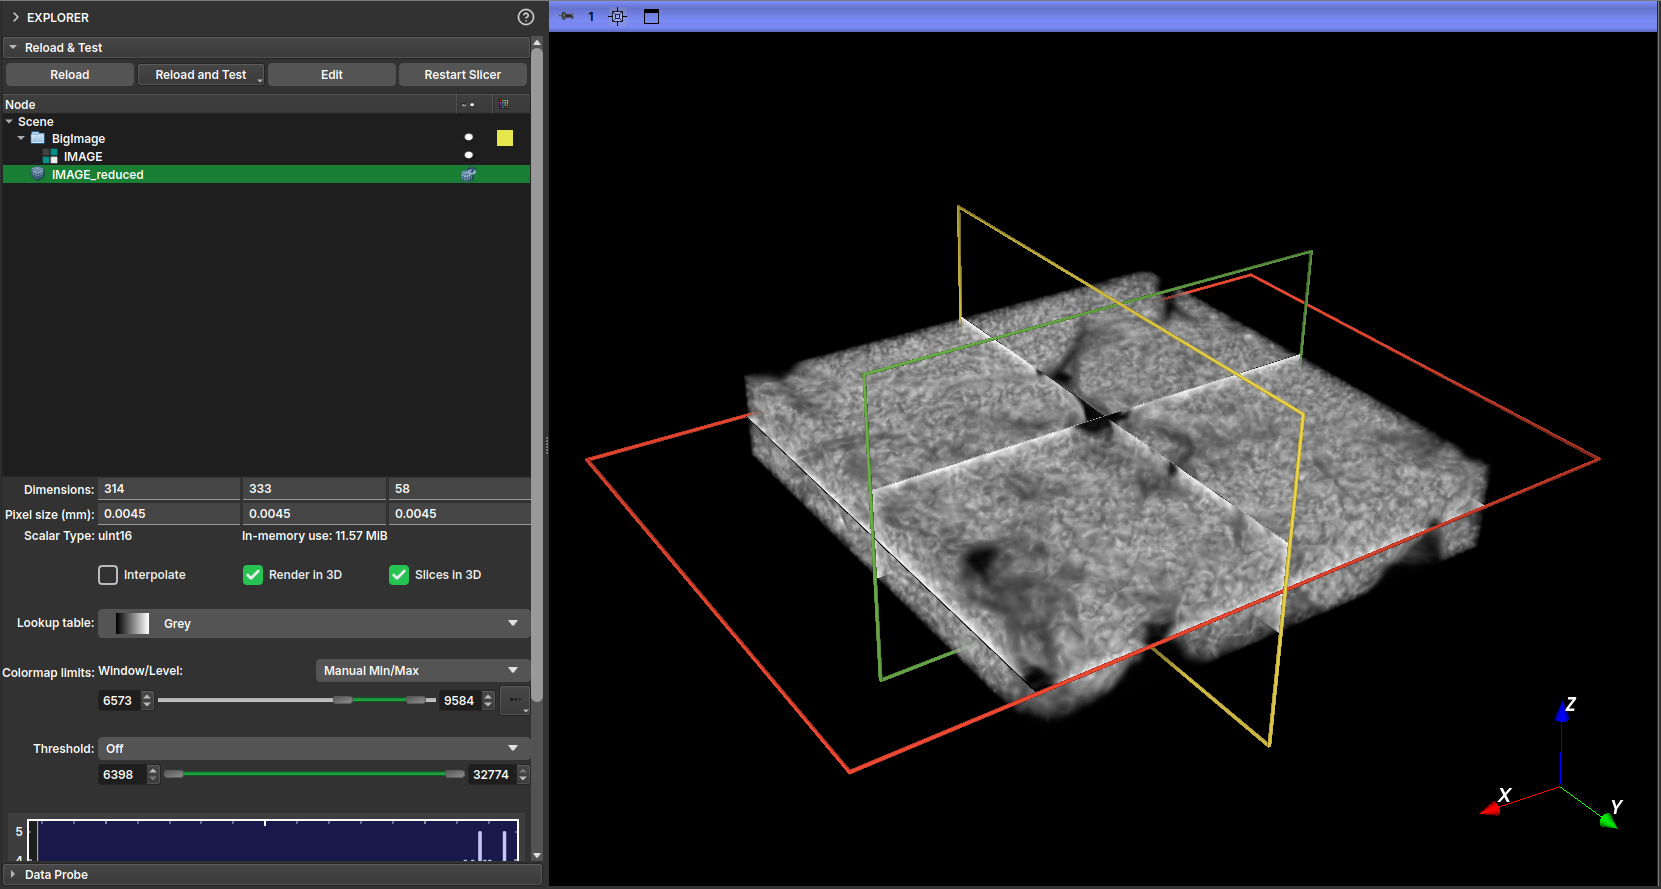Click the Reload and Test button
Viewport: 1661px width, 889px height.
[x=200, y=75]
